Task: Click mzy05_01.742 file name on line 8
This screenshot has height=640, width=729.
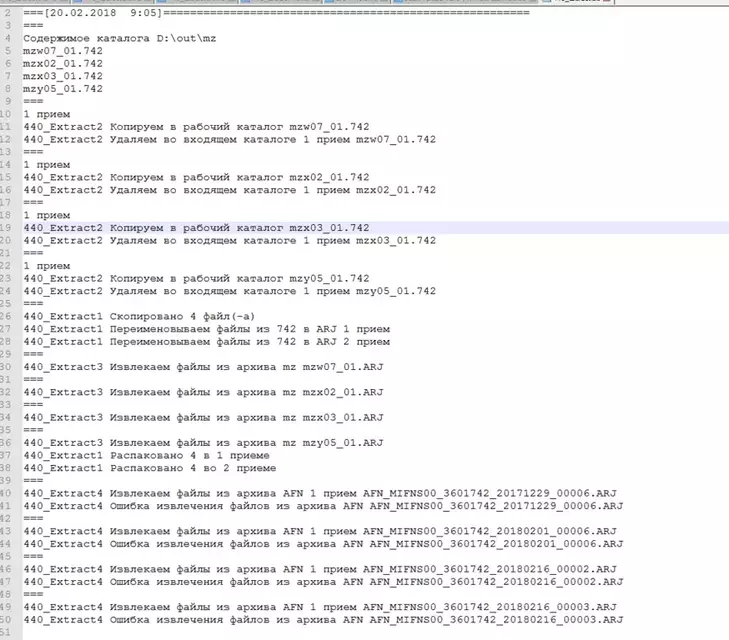Action: coord(63,88)
